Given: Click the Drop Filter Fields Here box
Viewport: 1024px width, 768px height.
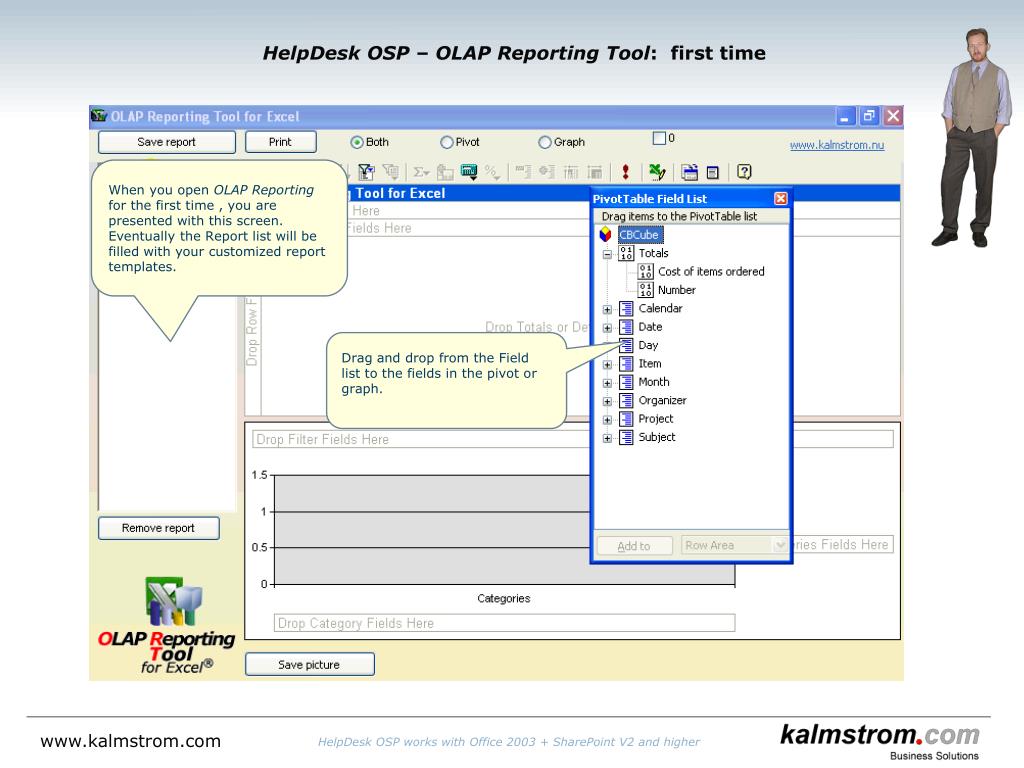Looking at the screenshot, I should point(421,440).
